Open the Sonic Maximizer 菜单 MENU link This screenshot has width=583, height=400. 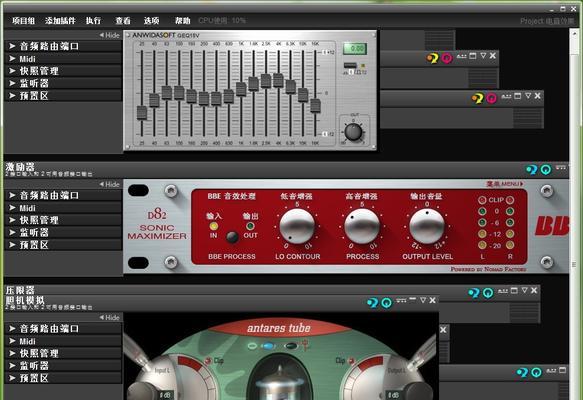click(x=505, y=184)
